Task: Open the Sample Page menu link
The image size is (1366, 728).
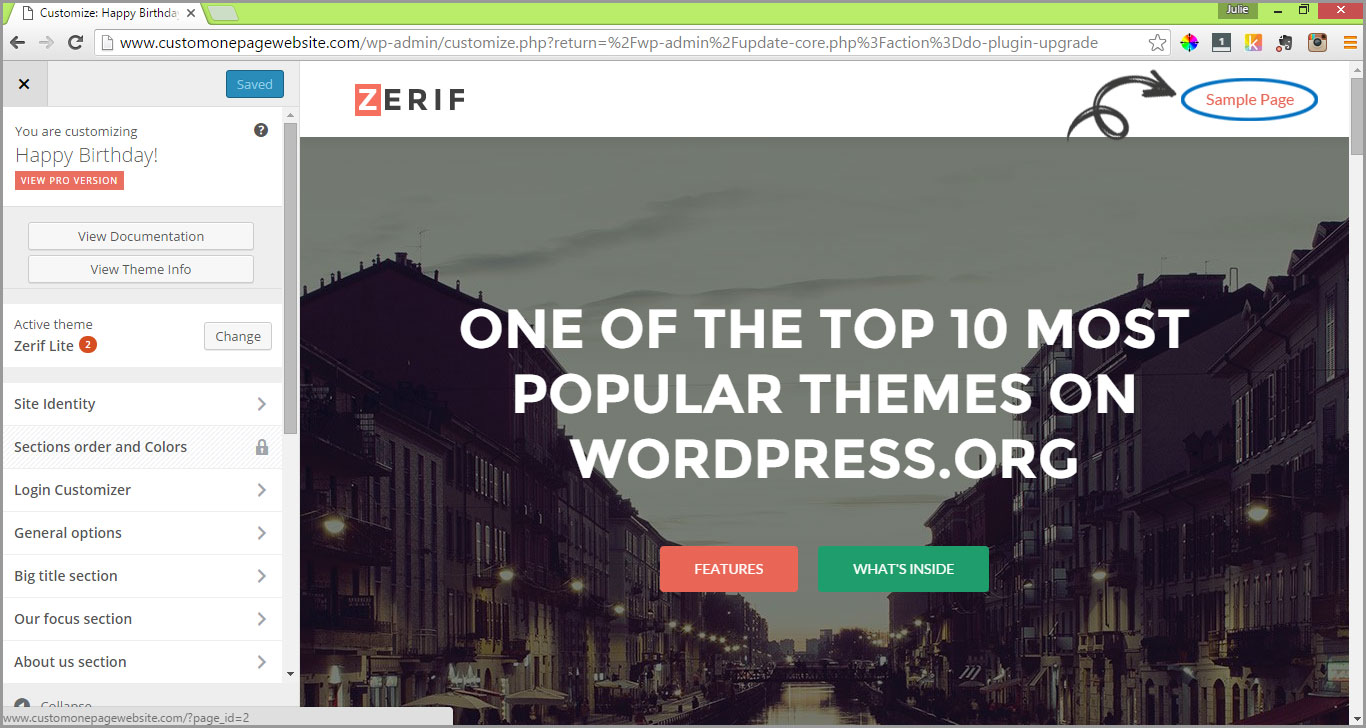Action: coord(1250,99)
